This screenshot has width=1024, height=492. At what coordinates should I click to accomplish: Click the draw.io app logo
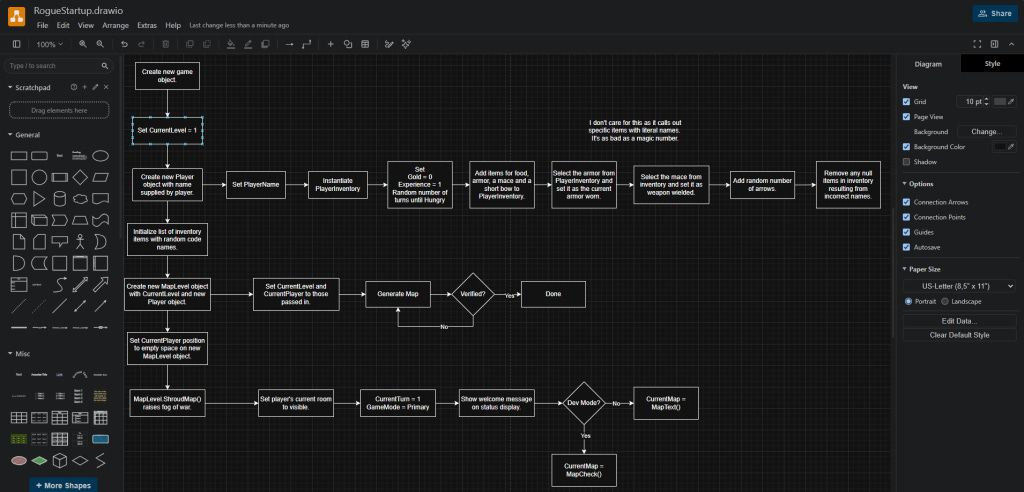[x=16, y=16]
